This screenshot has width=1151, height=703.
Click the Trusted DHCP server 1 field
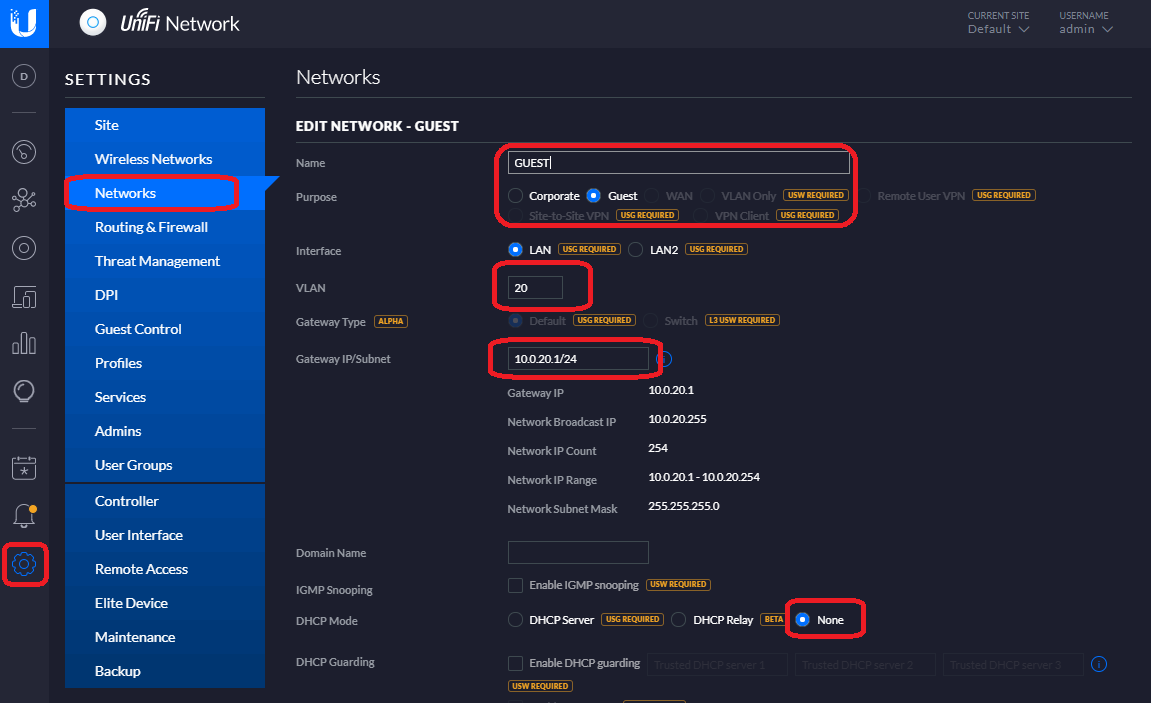(x=717, y=664)
